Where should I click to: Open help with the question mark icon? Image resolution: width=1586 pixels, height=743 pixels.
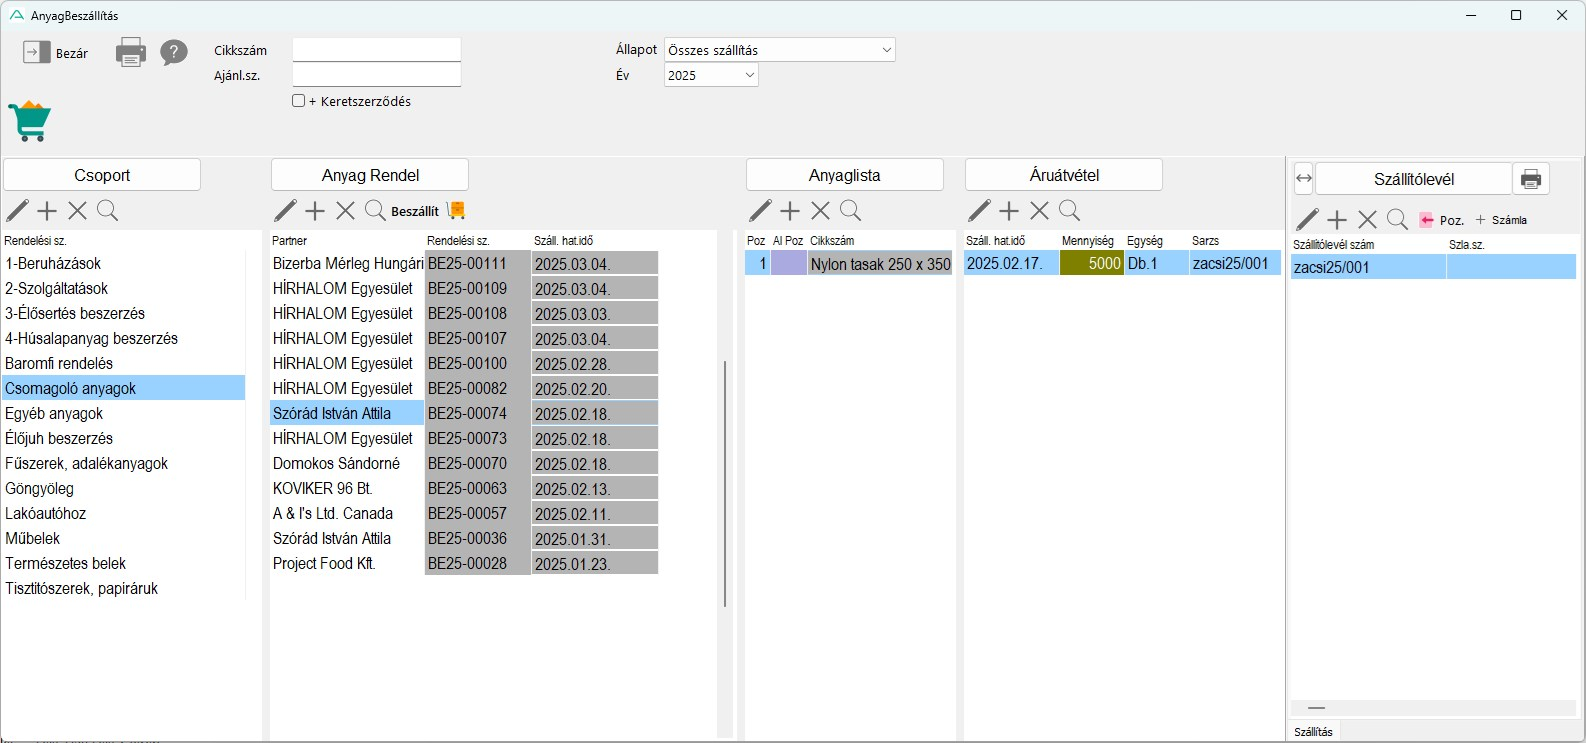pyautogui.click(x=174, y=52)
